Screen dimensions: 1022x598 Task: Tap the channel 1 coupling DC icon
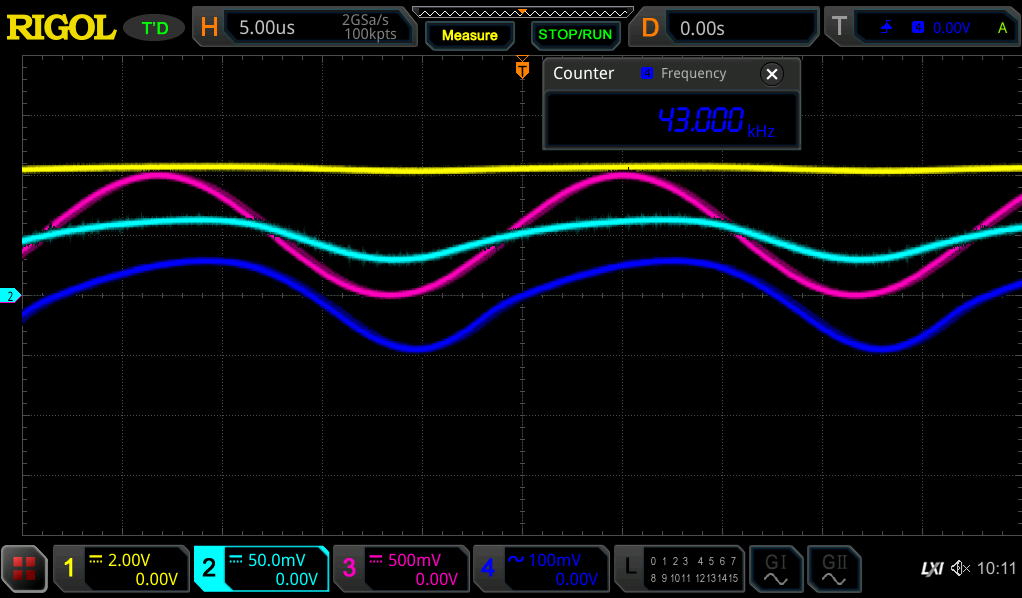(96, 560)
